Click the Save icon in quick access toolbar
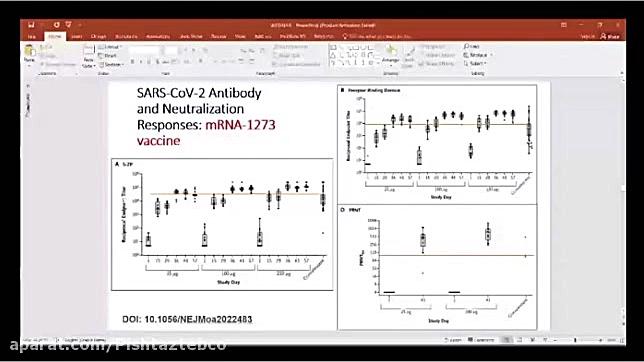The height and width of the screenshot is (362, 644). pyautogui.click(x=31, y=25)
